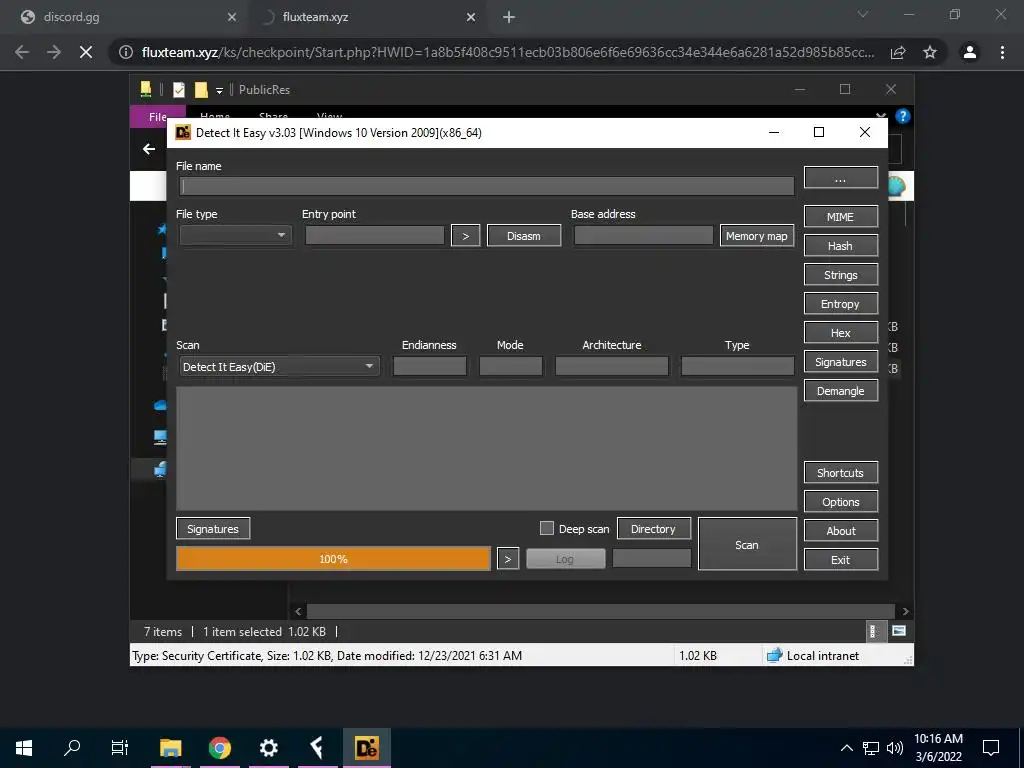Image resolution: width=1024 pixels, height=768 pixels.
Task: Click the File name input field
Action: pyautogui.click(x=487, y=186)
